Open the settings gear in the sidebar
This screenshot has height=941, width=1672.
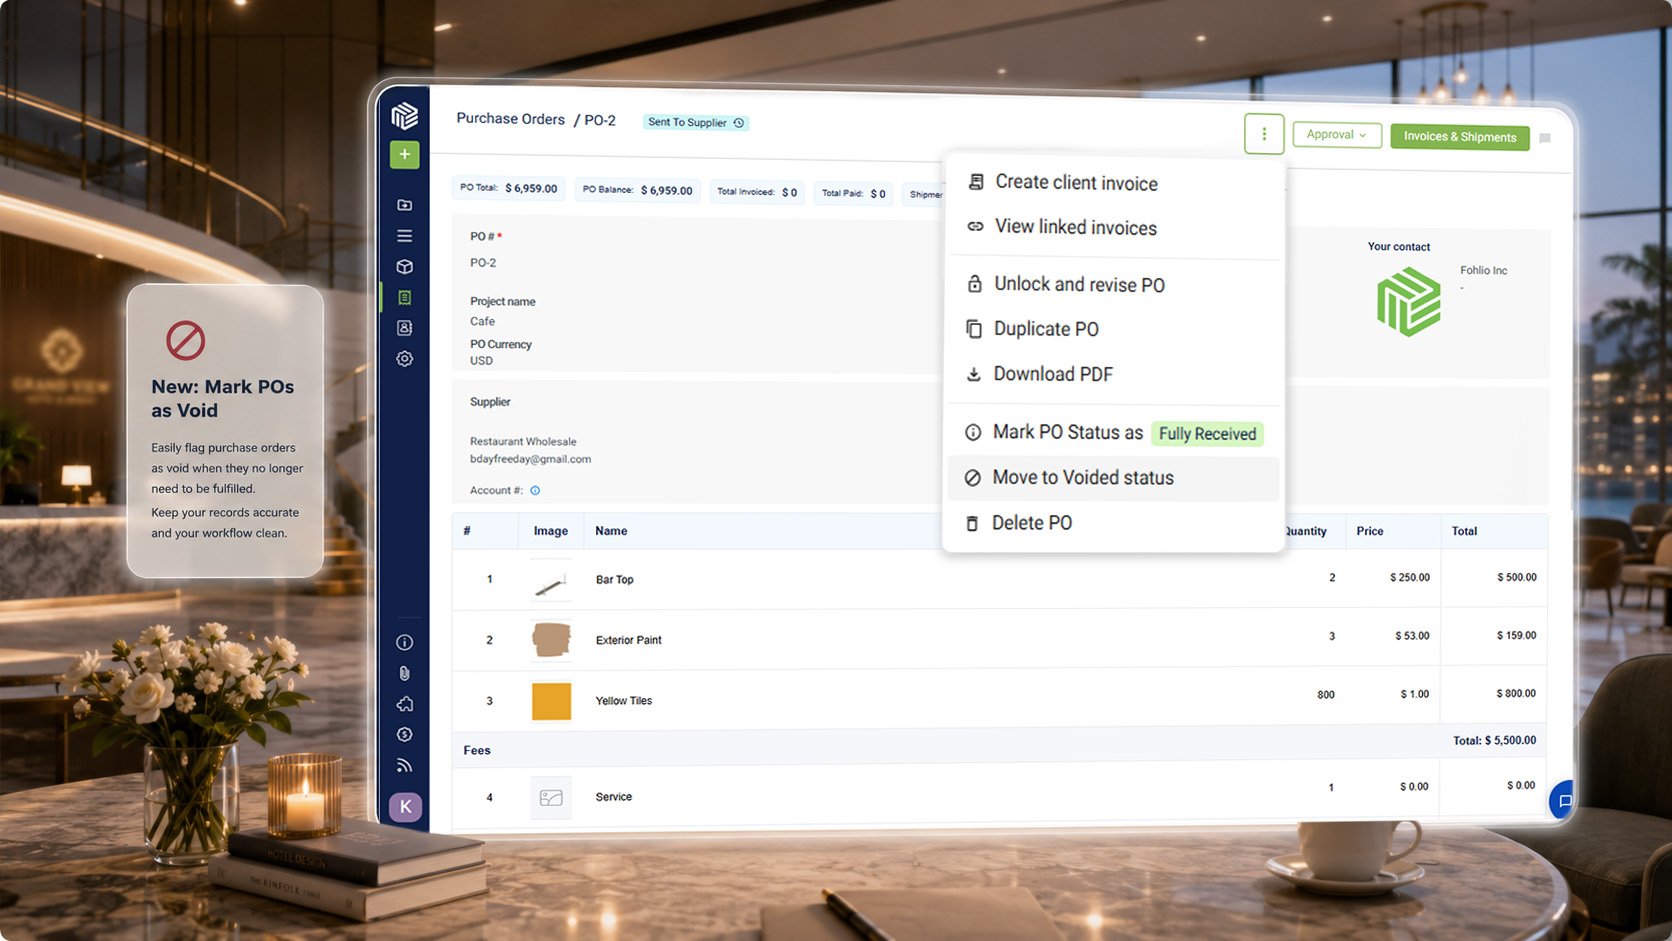pyautogui.click(x=404, y=358)
